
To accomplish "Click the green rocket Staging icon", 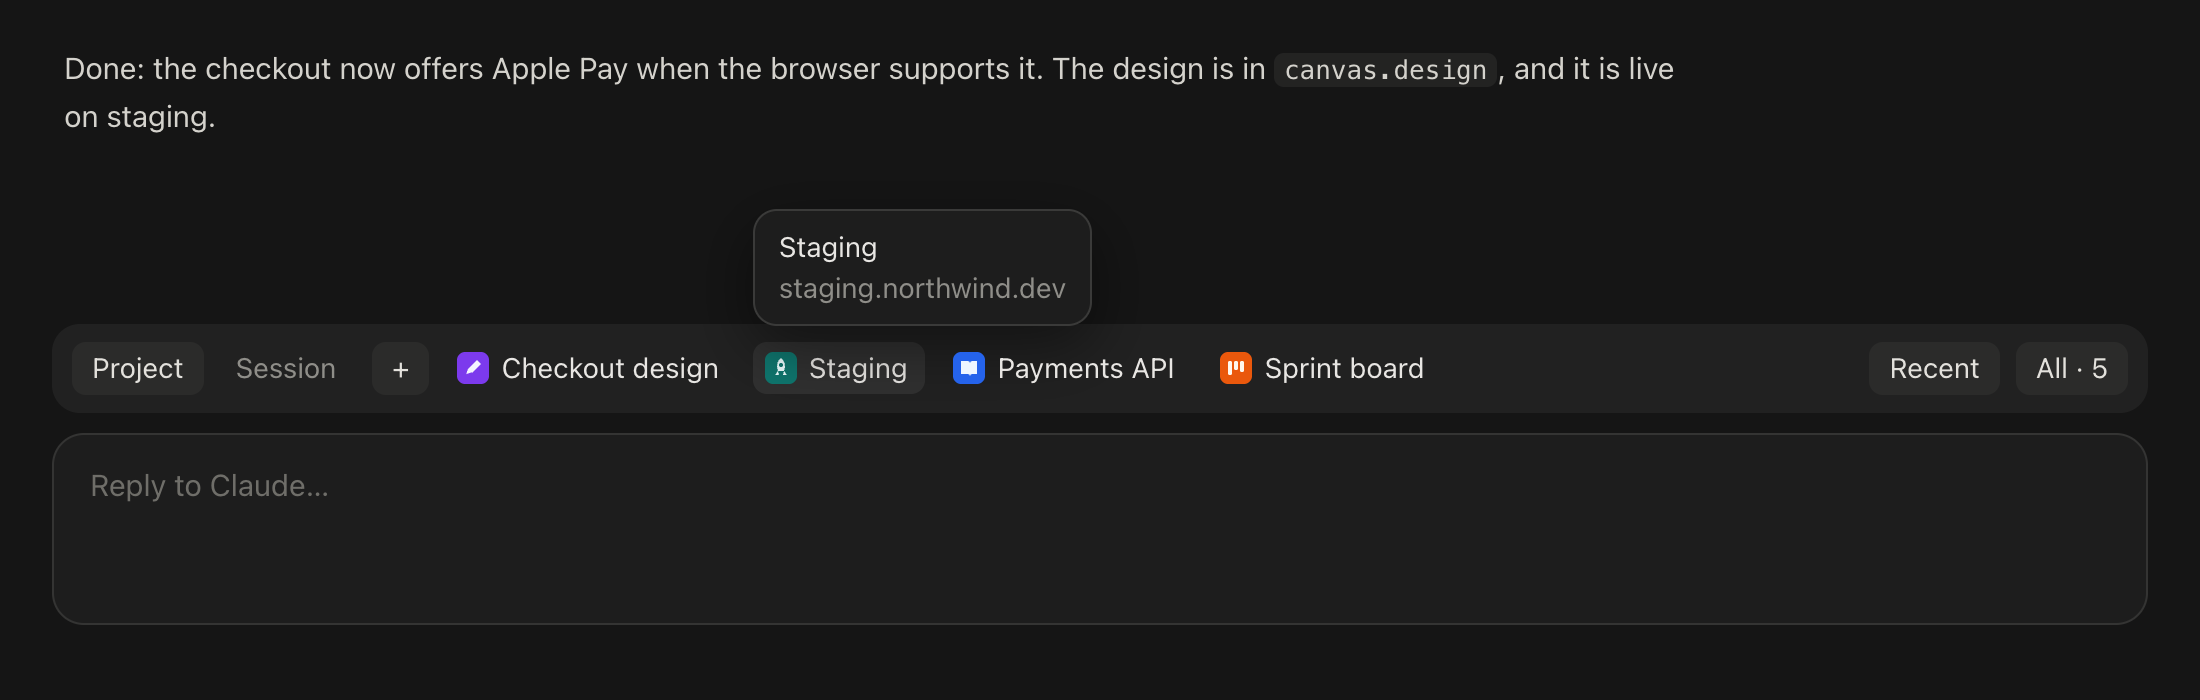I will pos(781,368).
